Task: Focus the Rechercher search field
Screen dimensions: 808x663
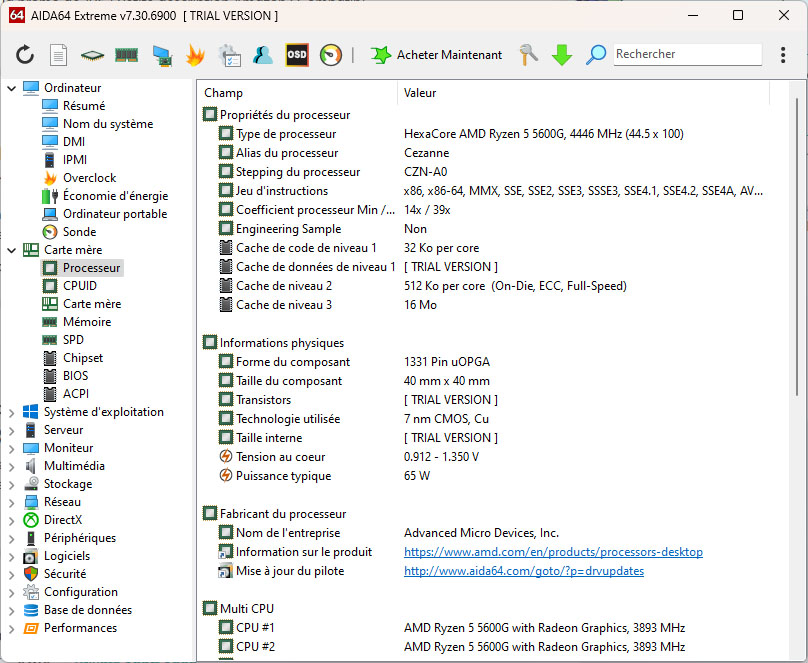Action: (687, 54)
